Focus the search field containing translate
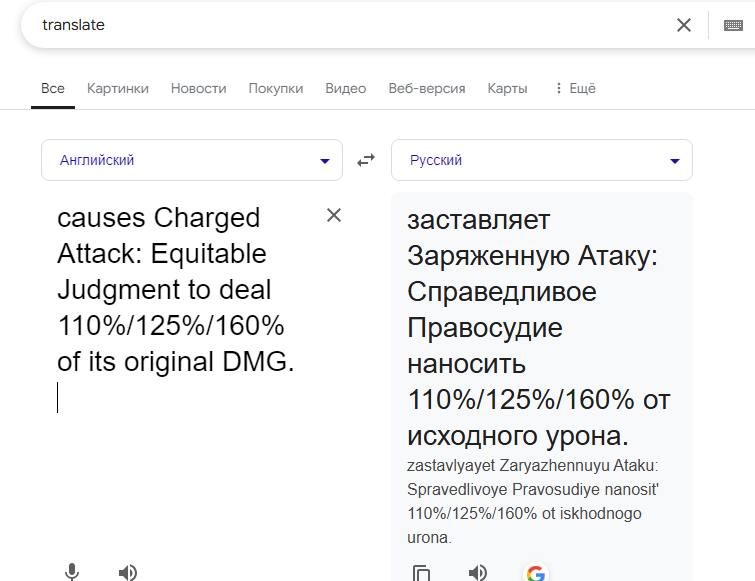This screenshot has width=755, height=581. pyautogui.click(x=347, y=25)
